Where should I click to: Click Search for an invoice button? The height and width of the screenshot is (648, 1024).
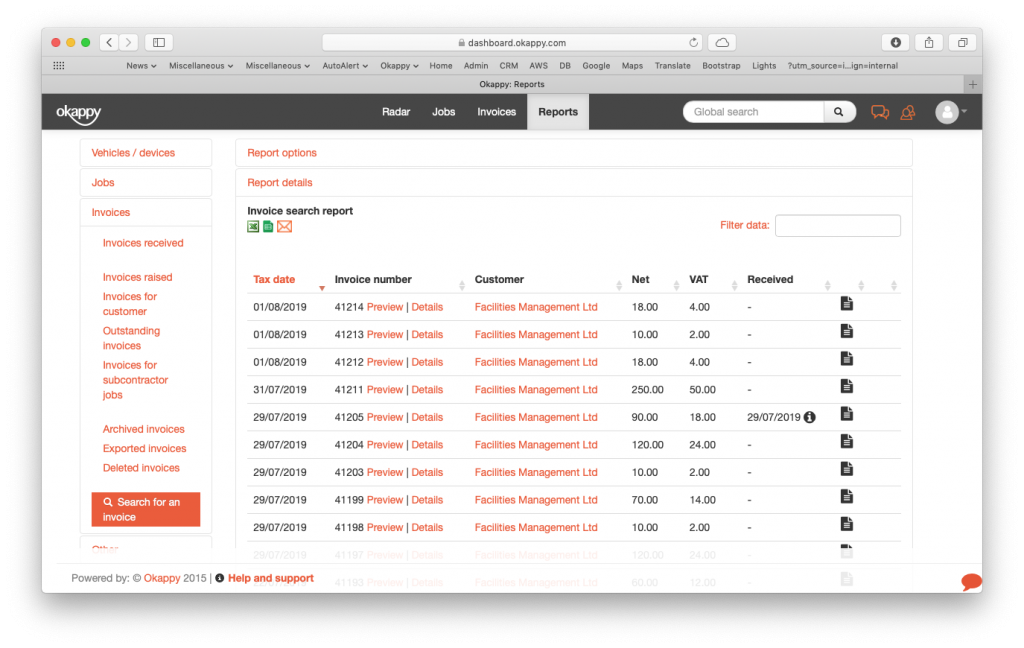click(146, 510)
